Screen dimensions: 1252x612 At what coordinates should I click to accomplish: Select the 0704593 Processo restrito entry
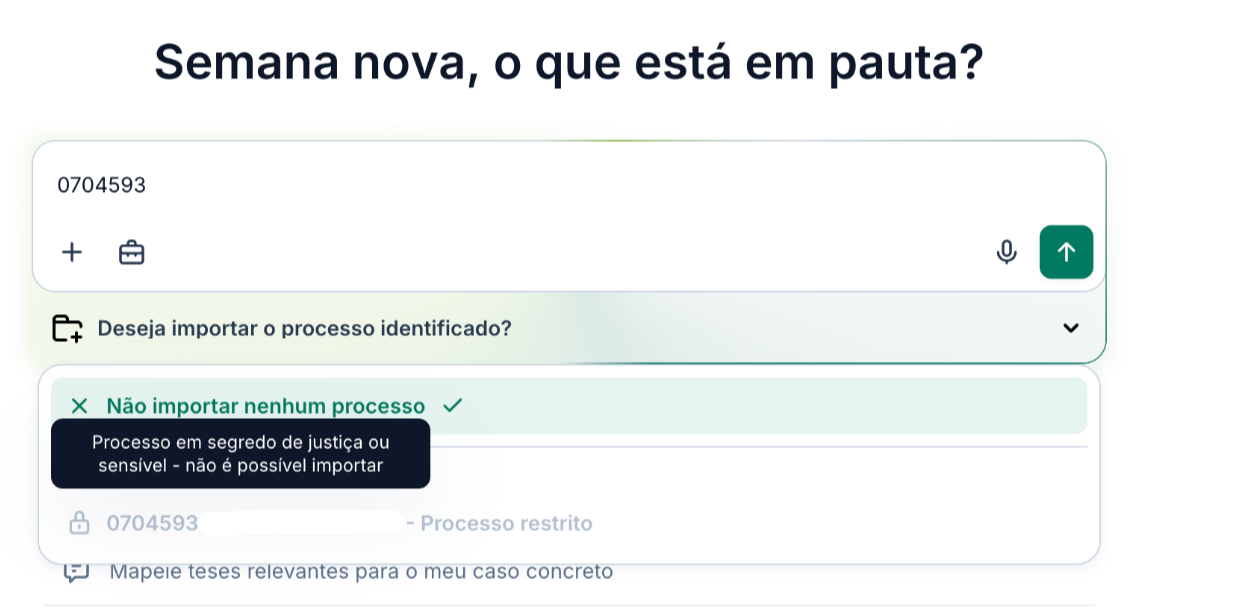click(x=569, y=523)
